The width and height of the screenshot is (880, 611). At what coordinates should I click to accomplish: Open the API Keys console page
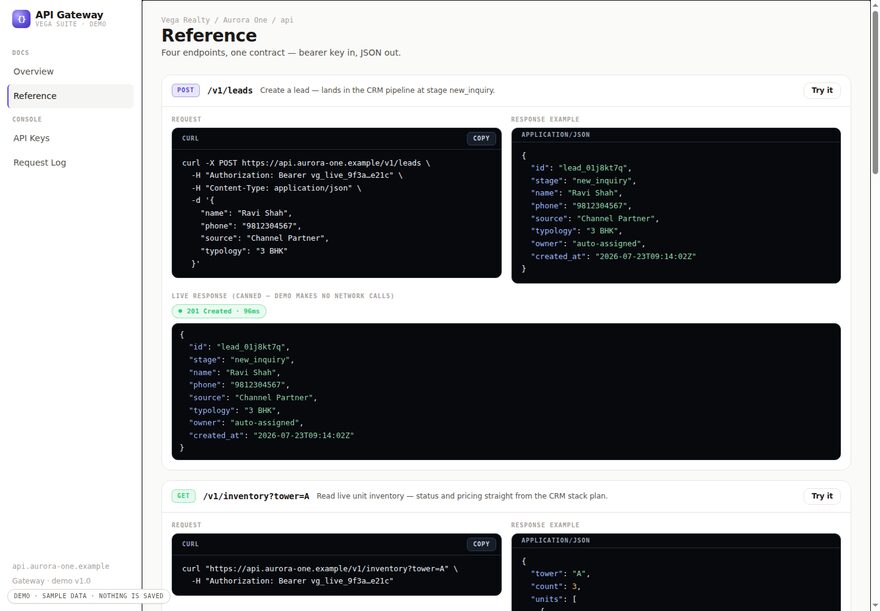point(71,138)
